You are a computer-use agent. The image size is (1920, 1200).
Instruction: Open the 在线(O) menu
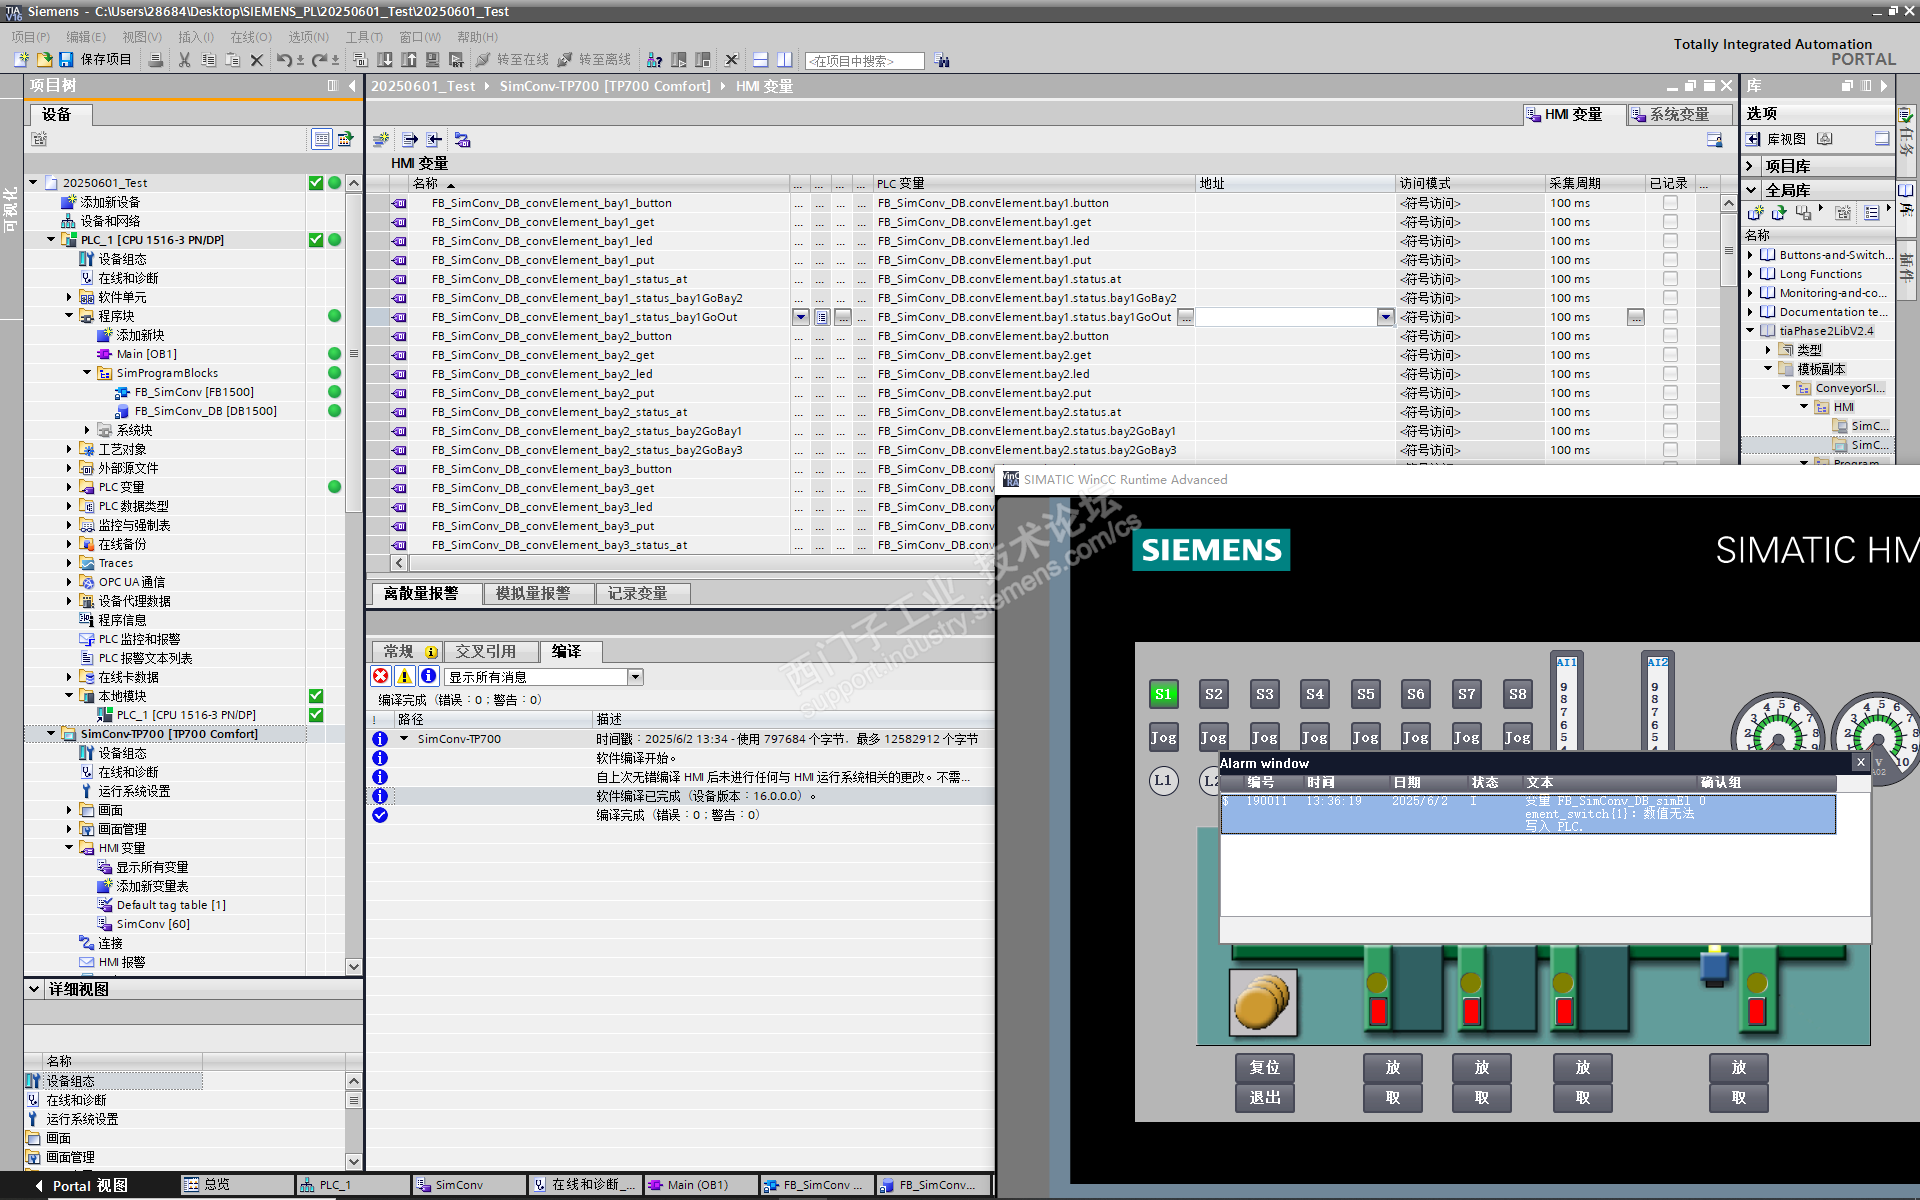coord(250,37)
